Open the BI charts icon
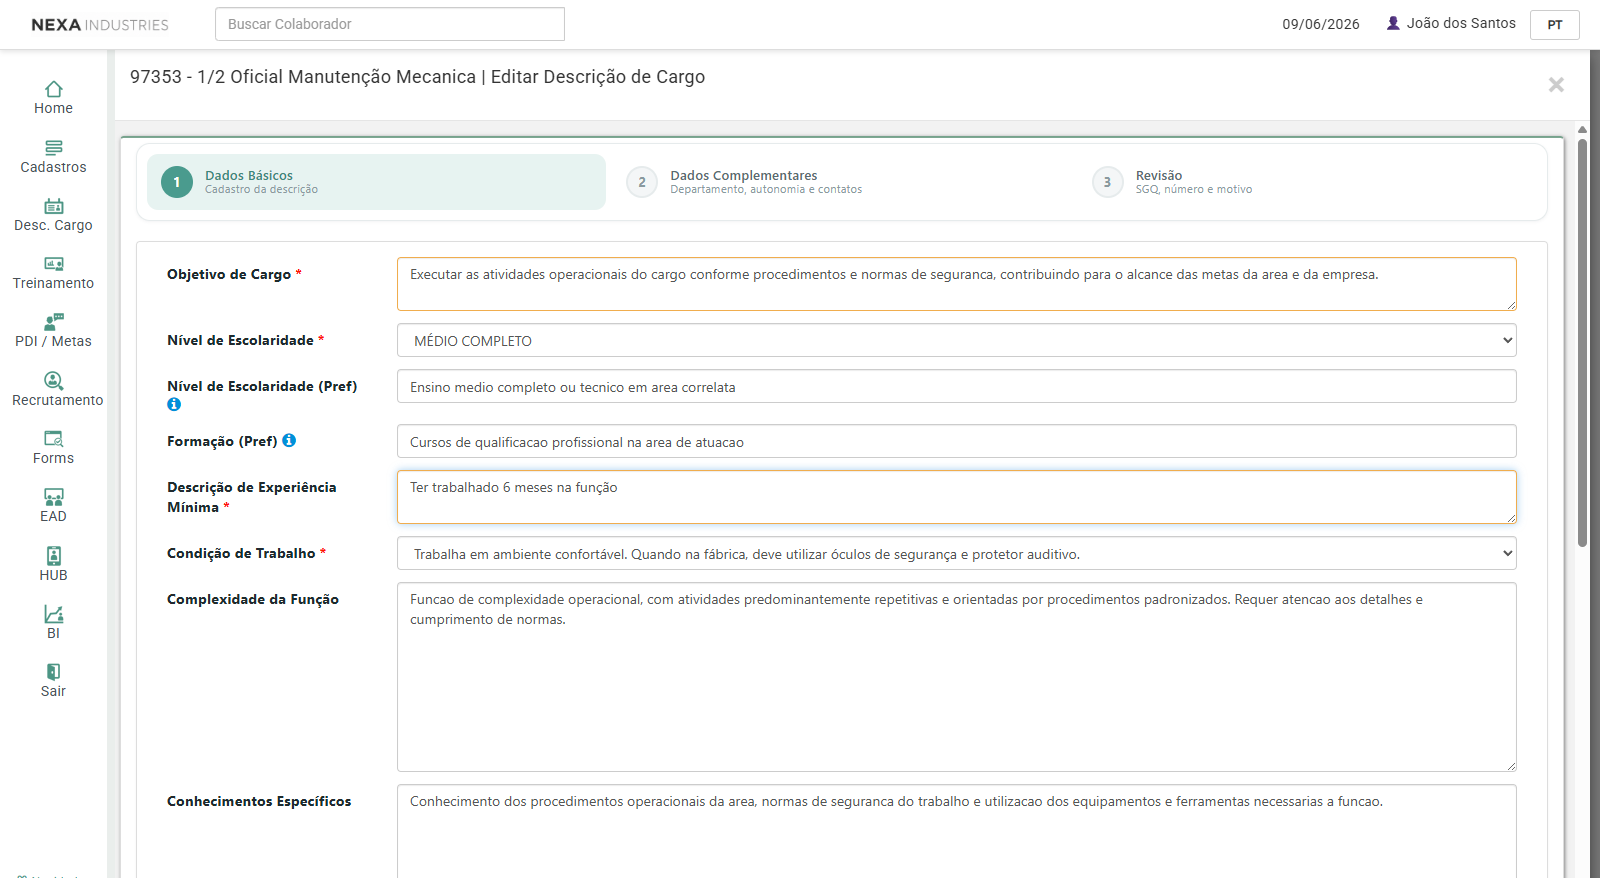 click(54, 614)
